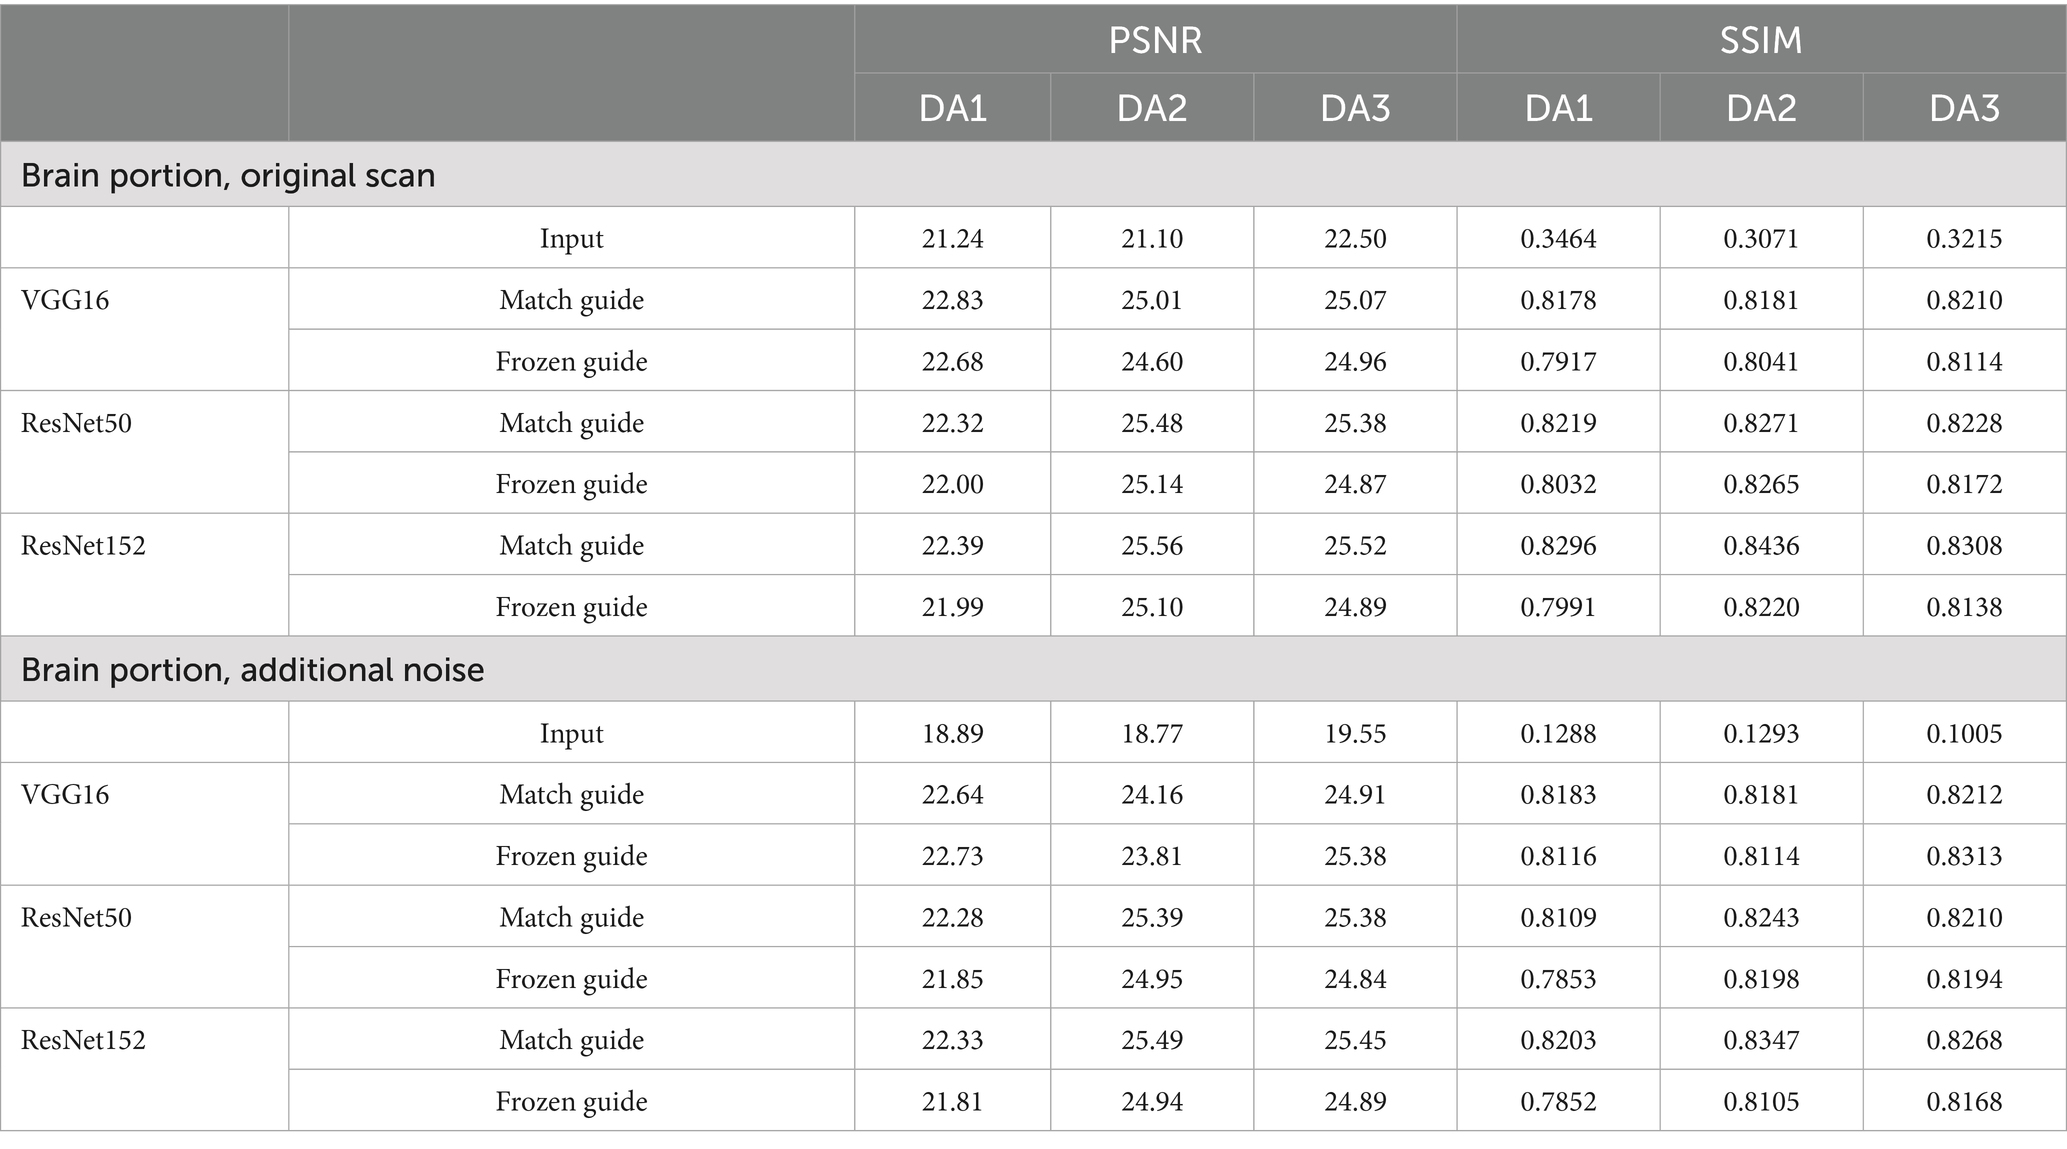The height and width of the screenshot is (1149, 2067).
Task: Click the 'Brain portion, original scan' section row
Action: click(1033, 175)
